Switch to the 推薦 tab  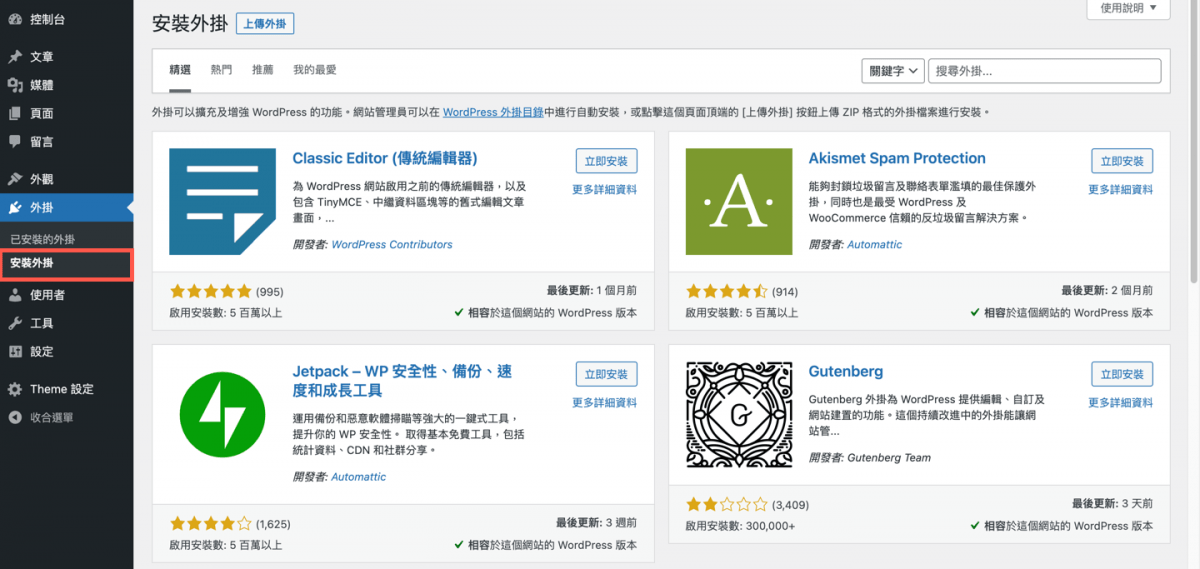pos(263,70)
